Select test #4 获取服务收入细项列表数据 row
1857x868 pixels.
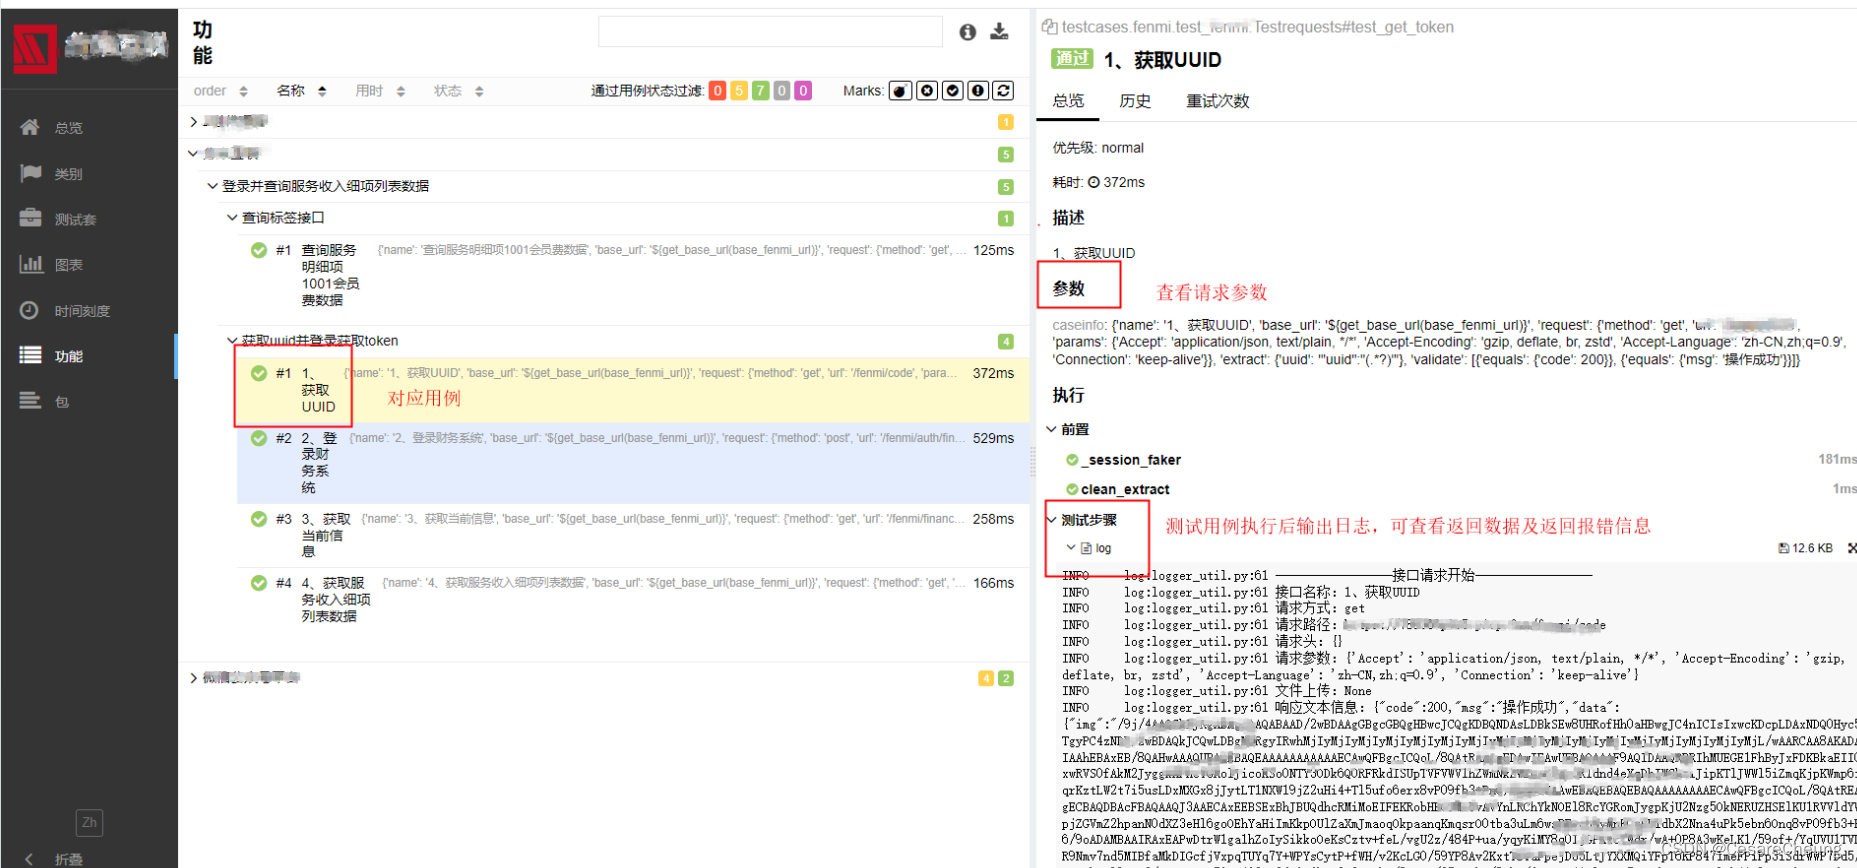(x=633, y=599)
